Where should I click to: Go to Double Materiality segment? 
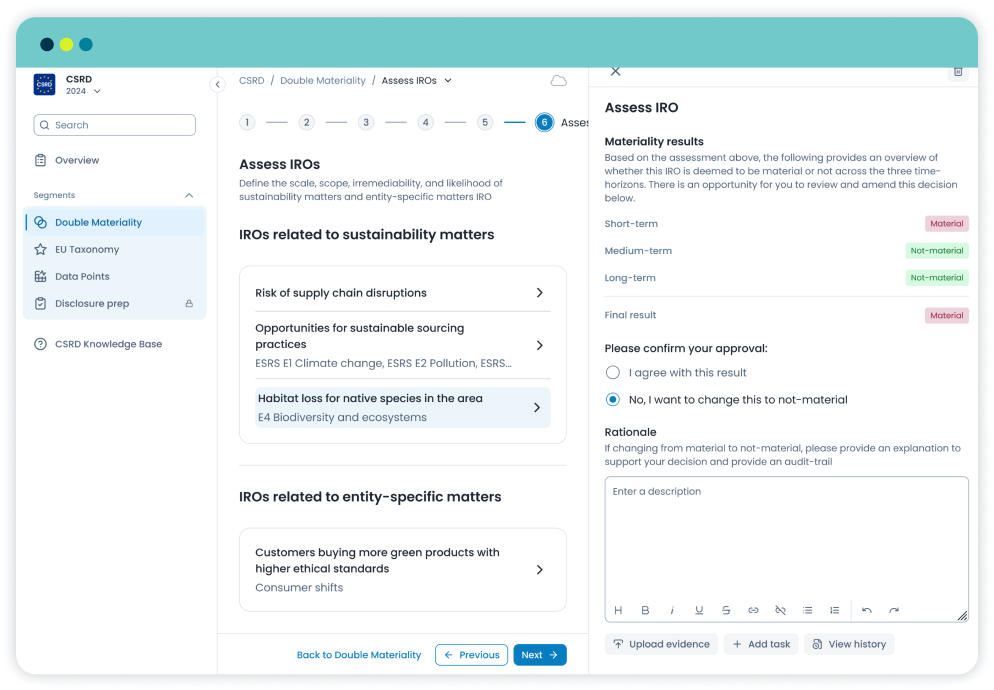(x=114, y=223)
